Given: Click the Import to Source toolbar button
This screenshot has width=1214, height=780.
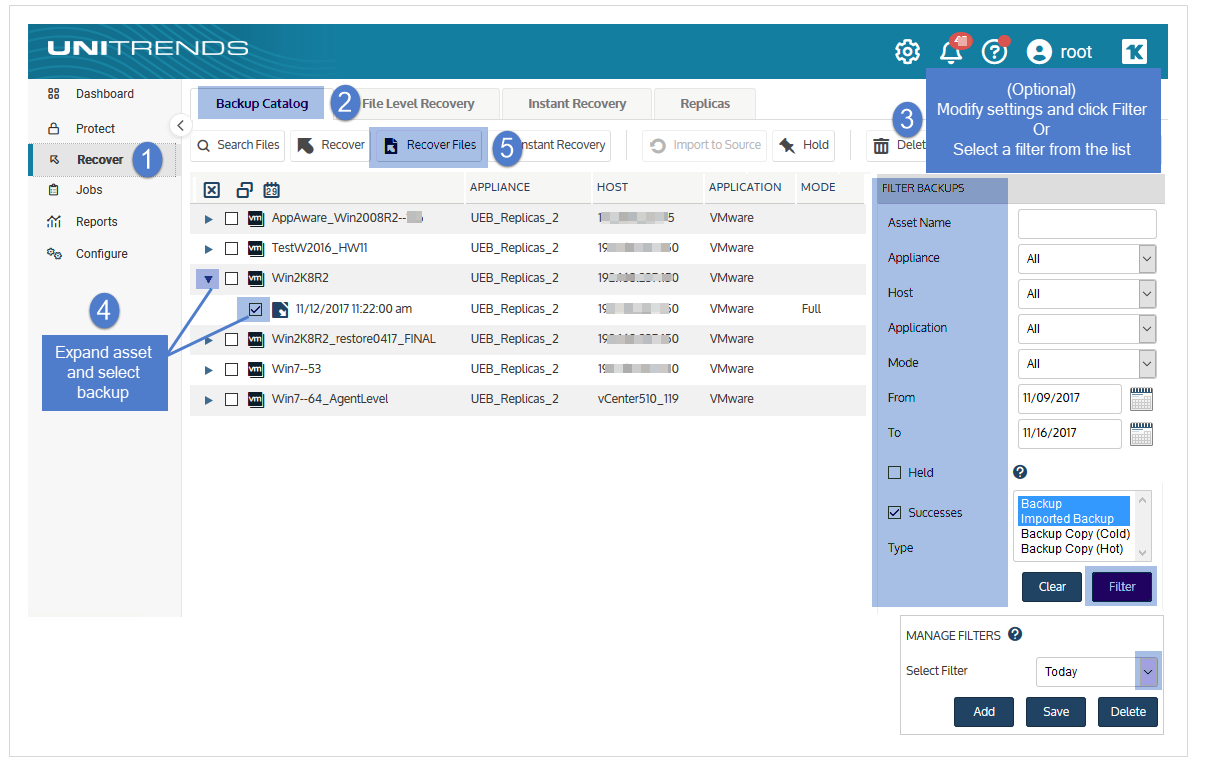Looking at the screenshot, I should (704, 145).
